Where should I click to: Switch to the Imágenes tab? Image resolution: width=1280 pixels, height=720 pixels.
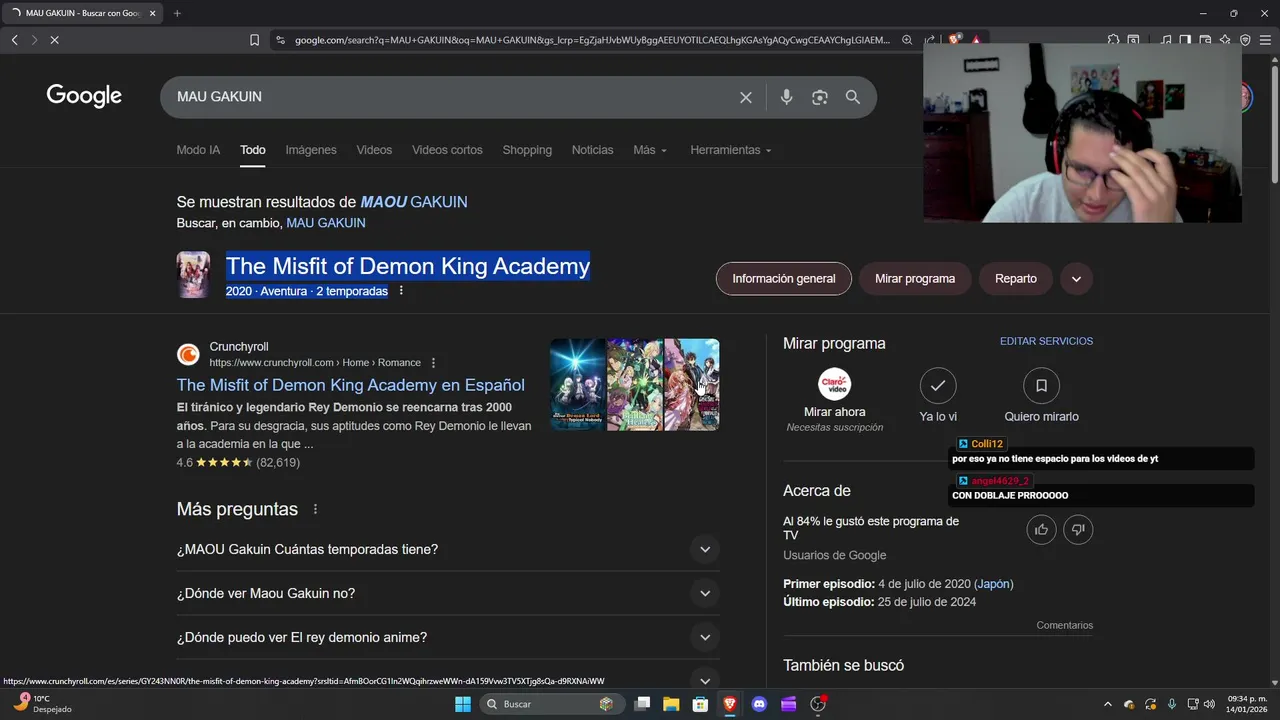click(x=311, y=150)
